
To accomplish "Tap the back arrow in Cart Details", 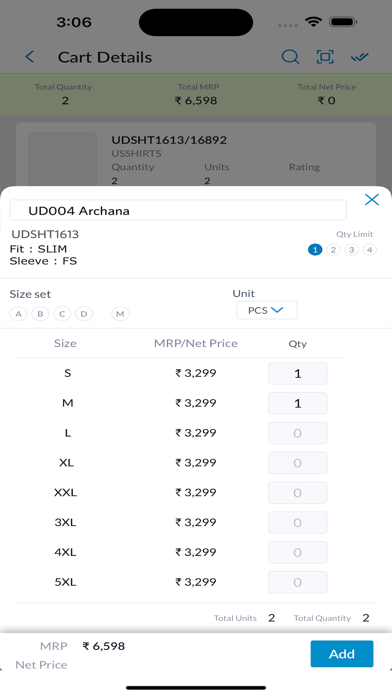I will tap(30, 57).
